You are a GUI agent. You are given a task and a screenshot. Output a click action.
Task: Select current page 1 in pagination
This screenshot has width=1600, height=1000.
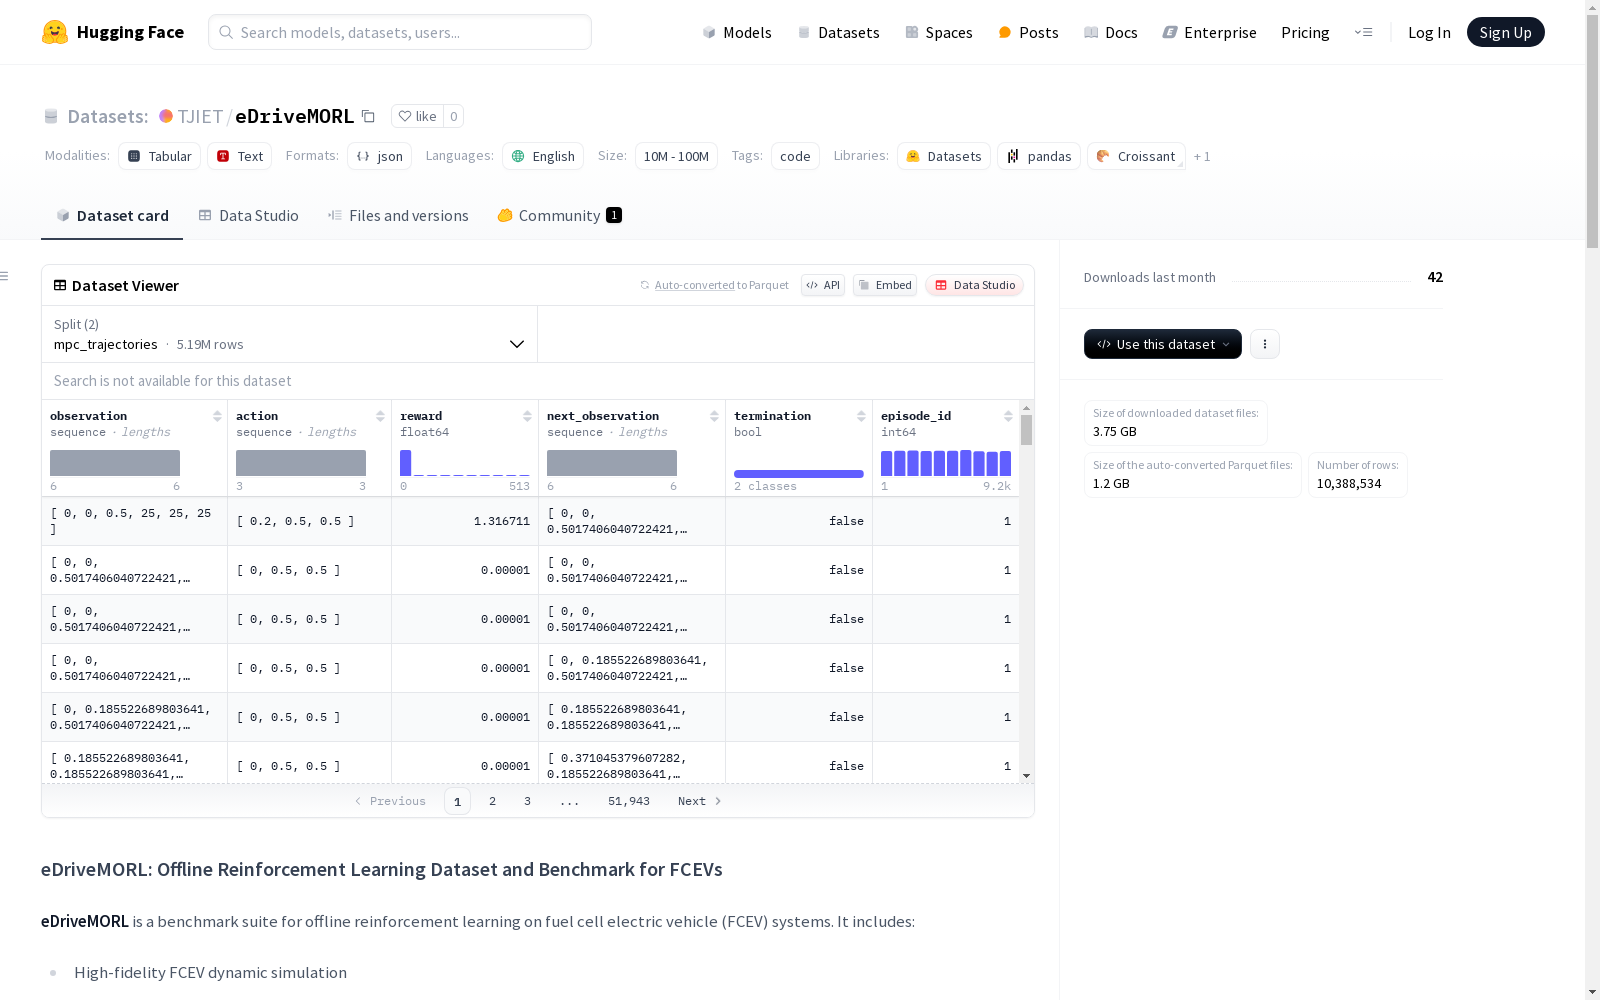457,801
